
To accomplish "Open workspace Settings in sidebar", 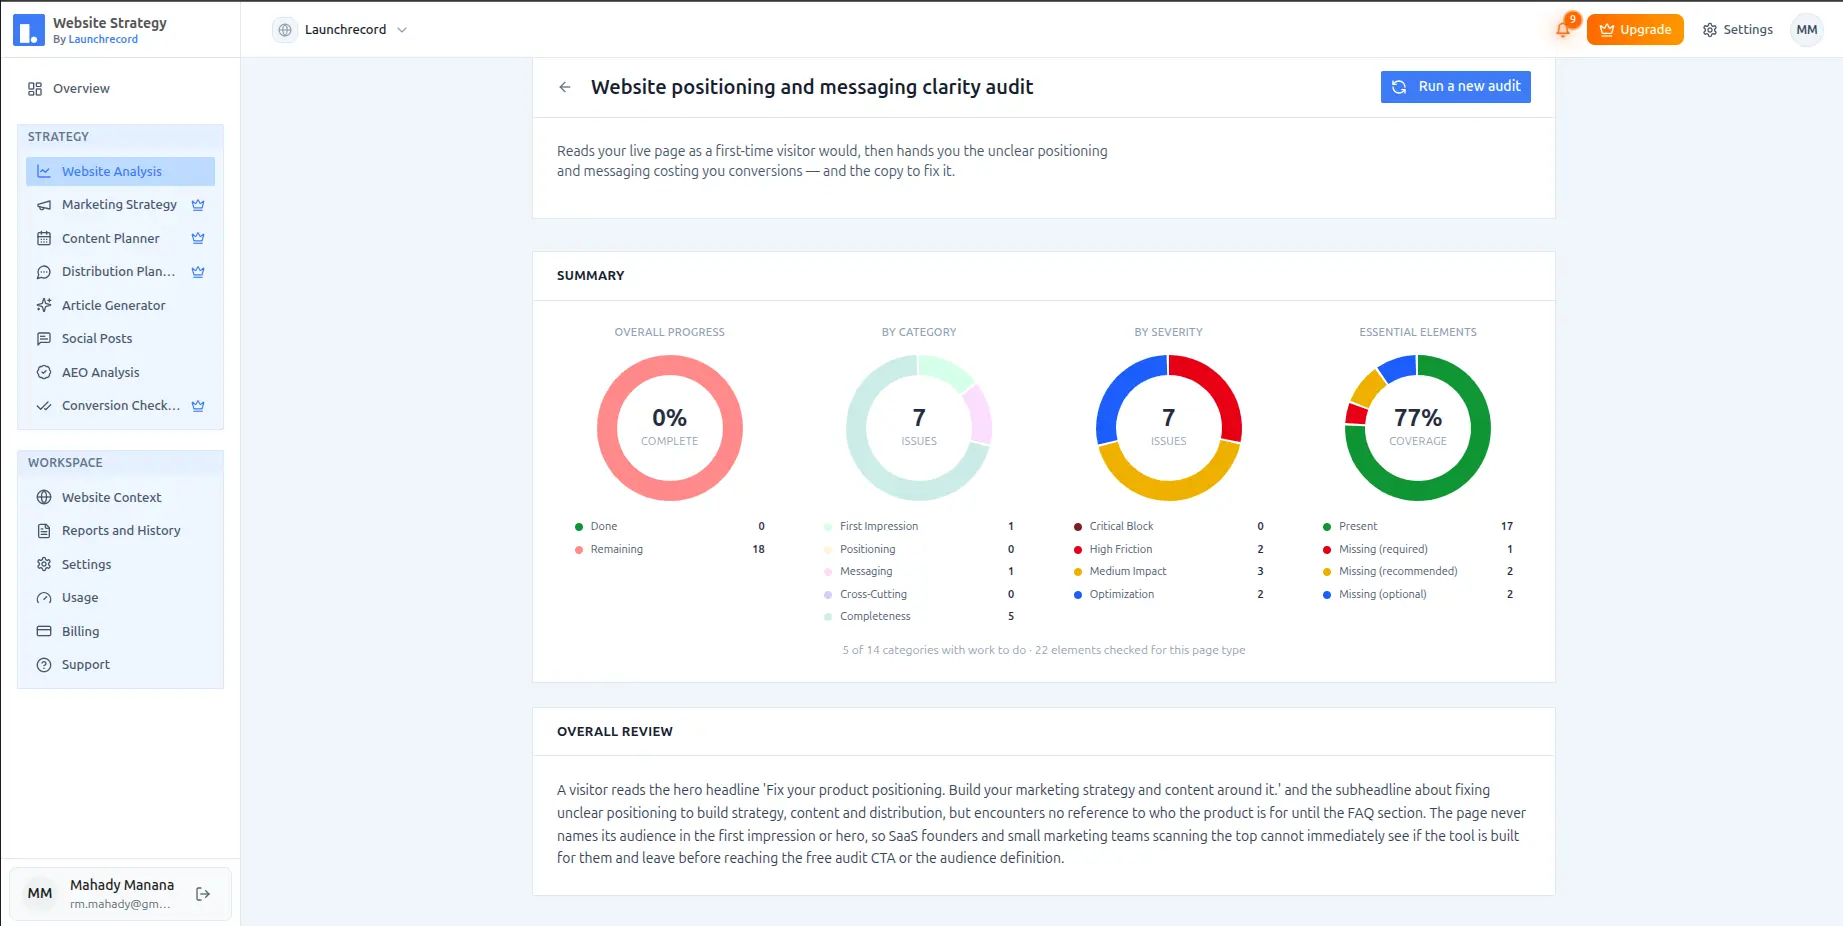I will (120, 564).
